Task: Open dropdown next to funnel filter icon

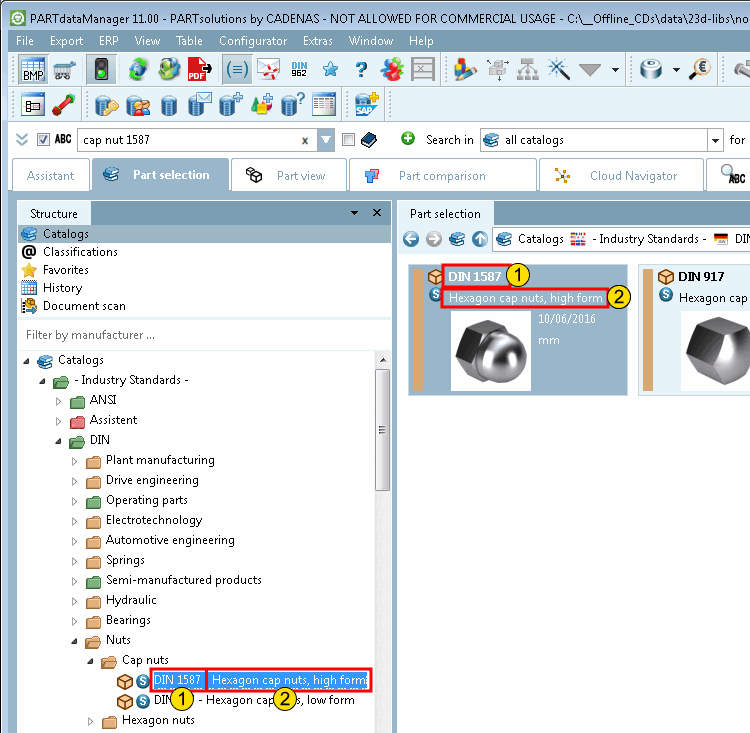Action: pyautogui.click(x=615, y=70)
